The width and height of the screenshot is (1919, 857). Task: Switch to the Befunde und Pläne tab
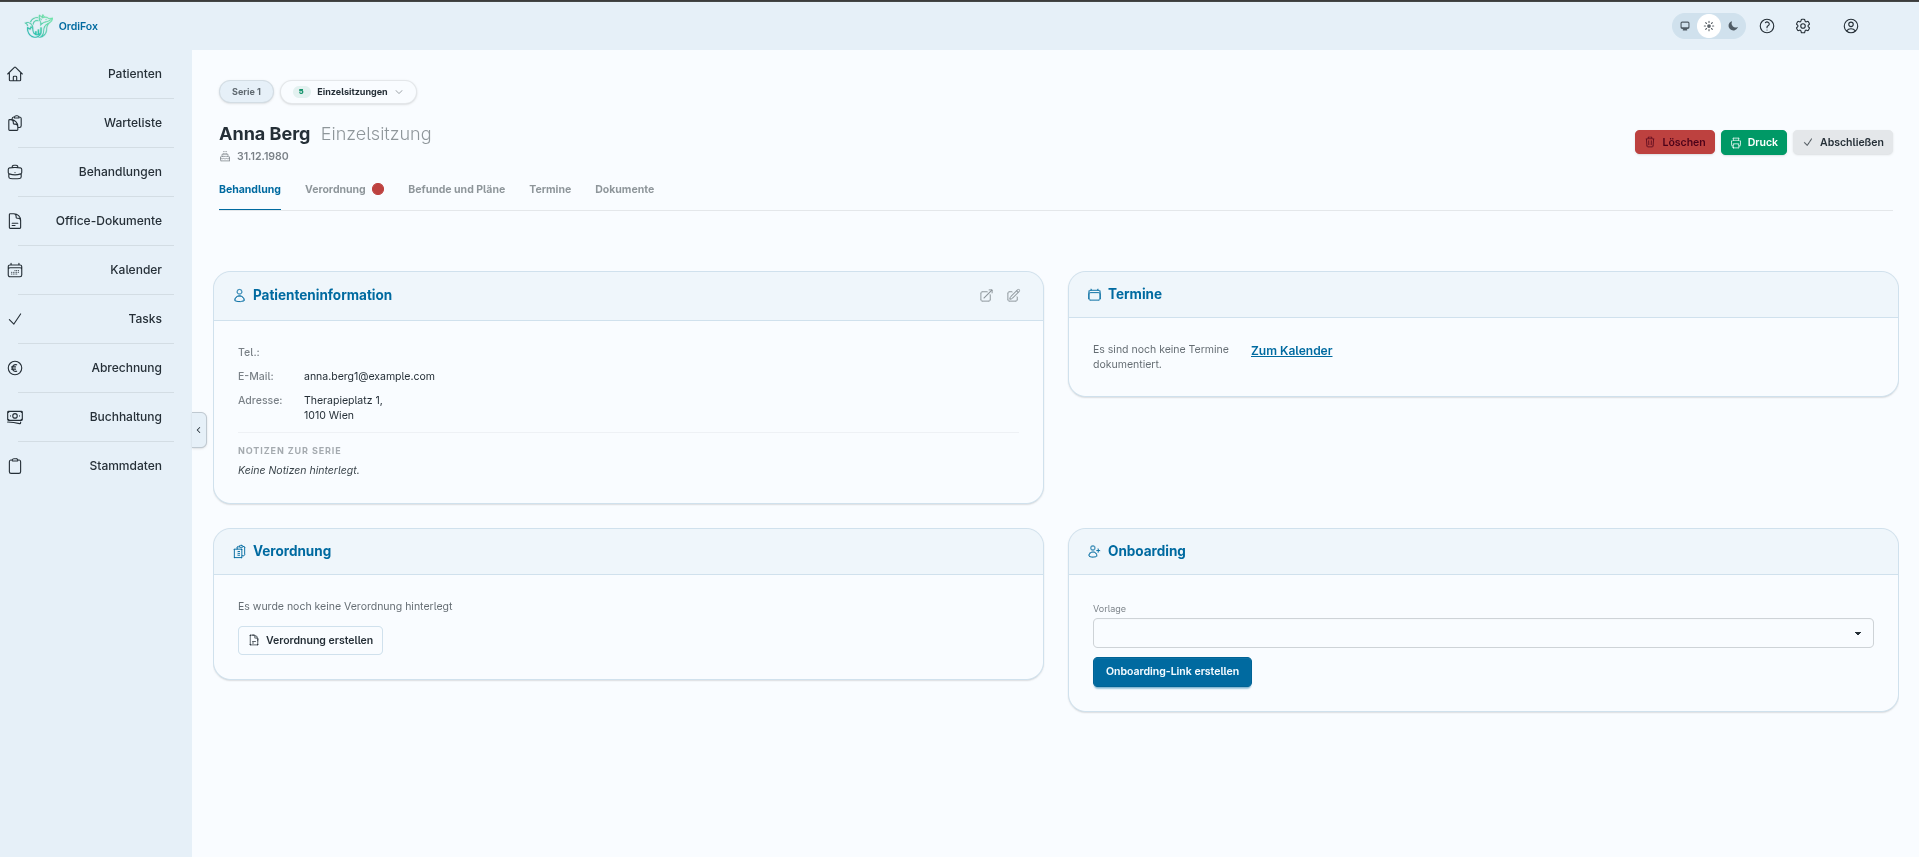point(456,189)
